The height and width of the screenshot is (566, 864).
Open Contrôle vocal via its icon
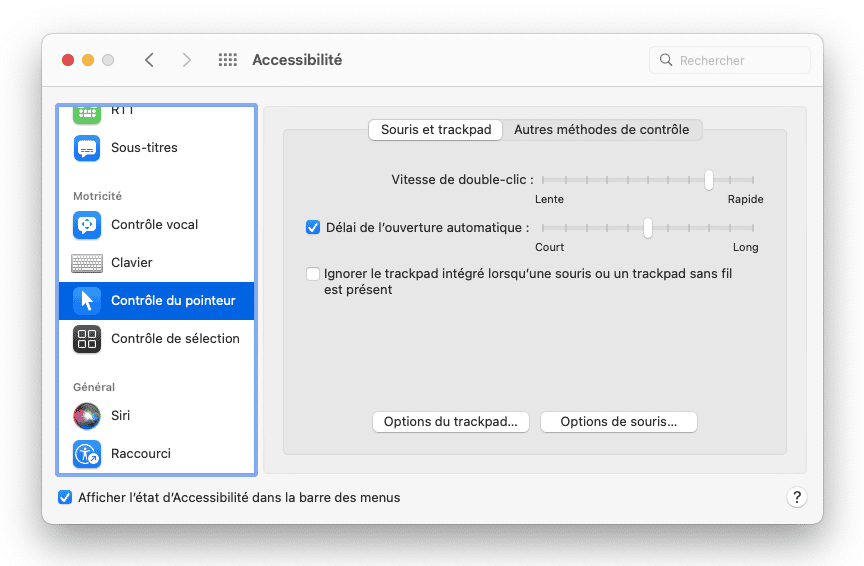87,225
